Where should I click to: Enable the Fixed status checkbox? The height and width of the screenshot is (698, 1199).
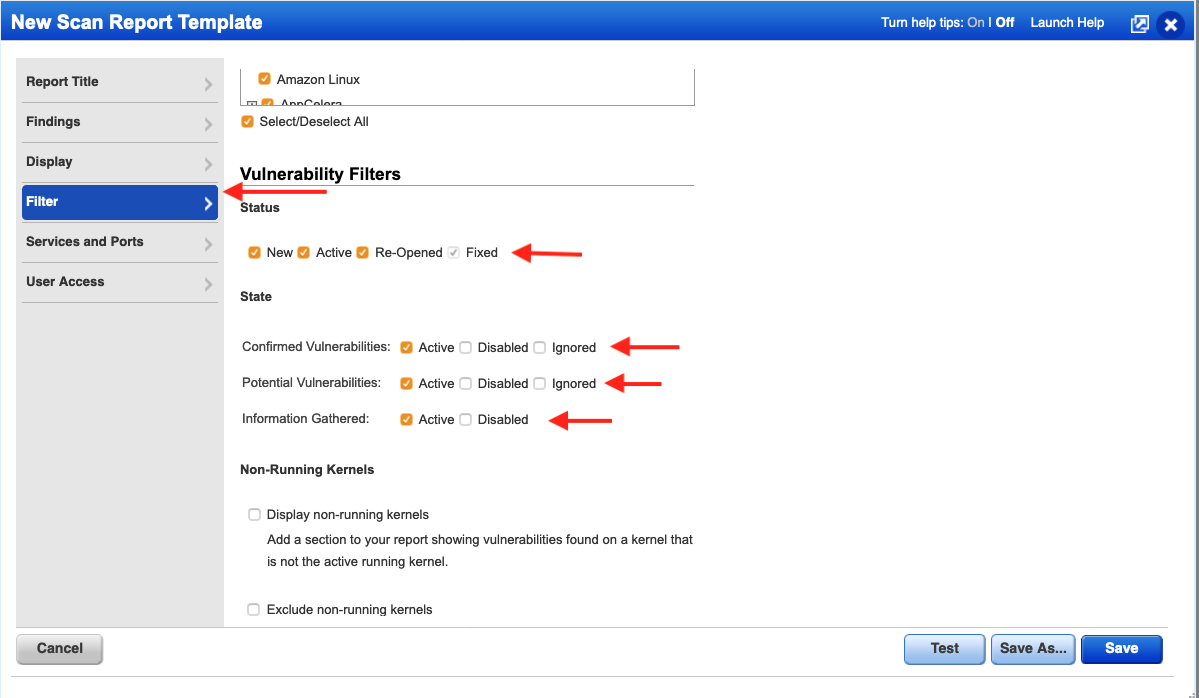tap(454, 252)
